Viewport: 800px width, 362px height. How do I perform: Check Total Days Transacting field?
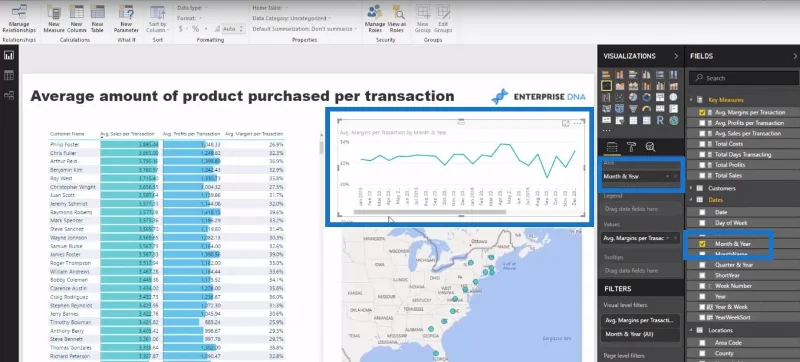[x=702, y=154]
